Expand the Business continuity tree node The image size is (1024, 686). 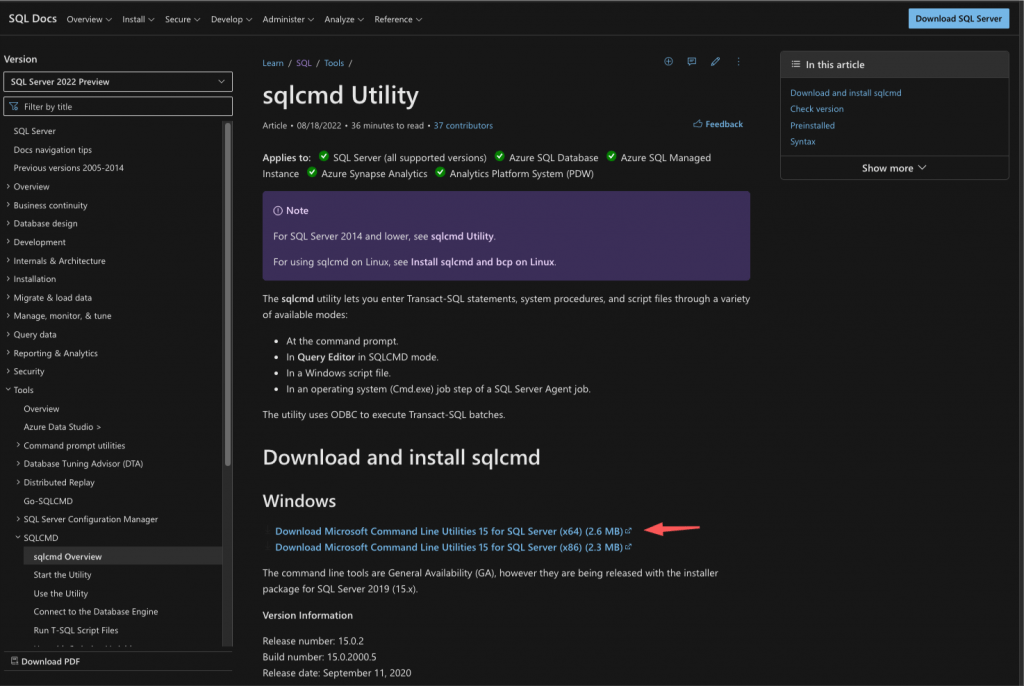tap(8, 204)
